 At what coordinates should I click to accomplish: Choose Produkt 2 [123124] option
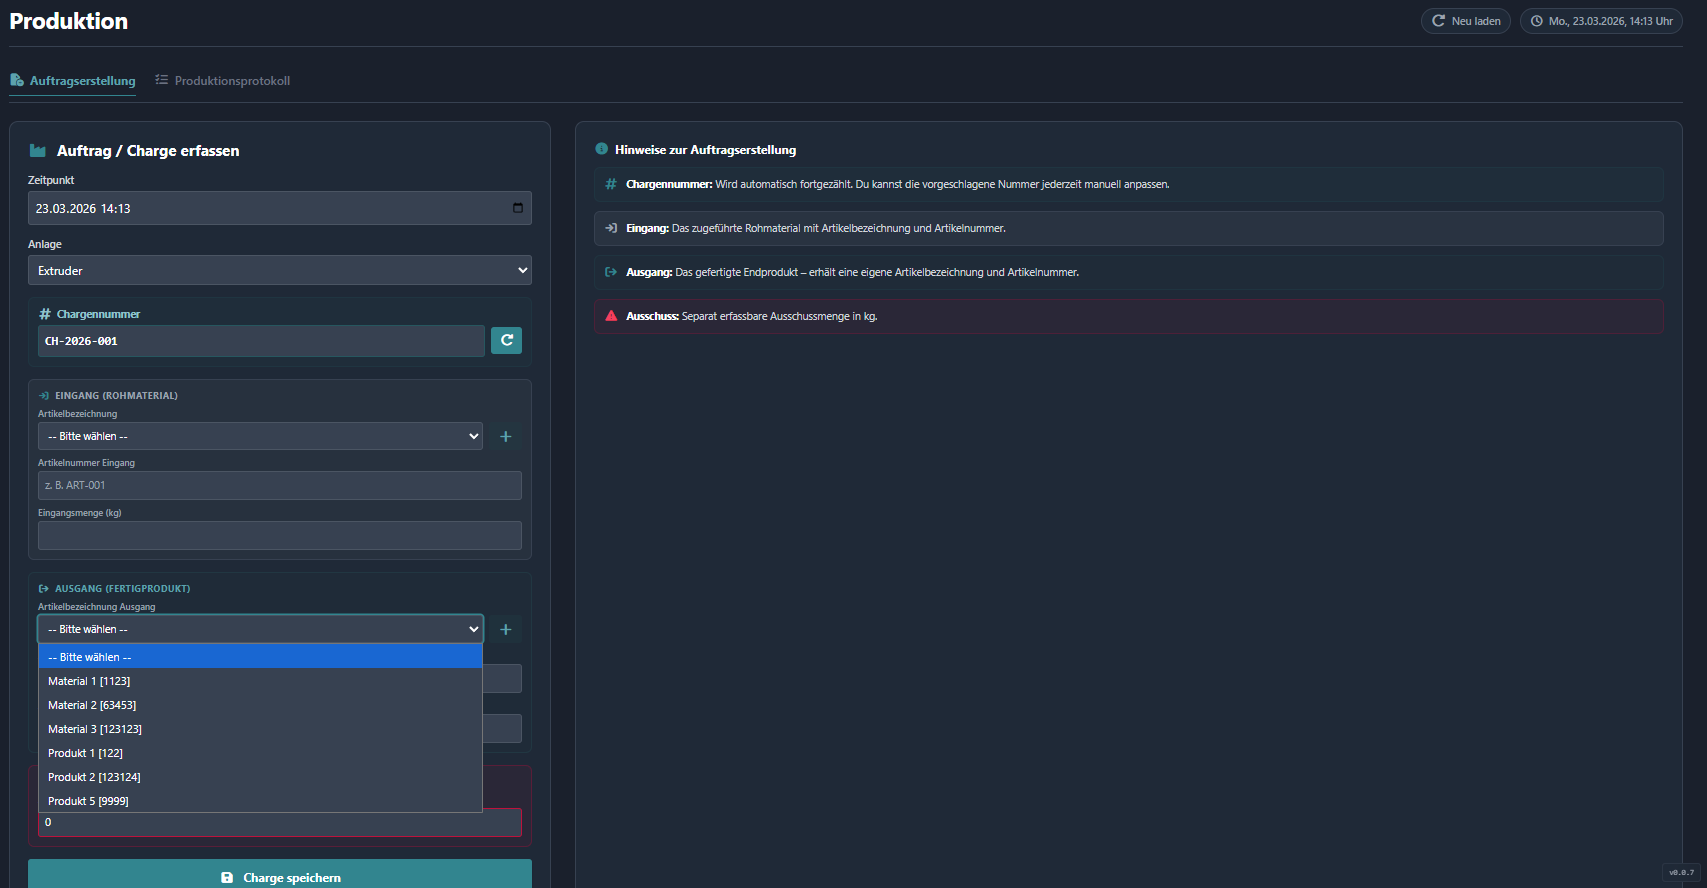(94, 777)
